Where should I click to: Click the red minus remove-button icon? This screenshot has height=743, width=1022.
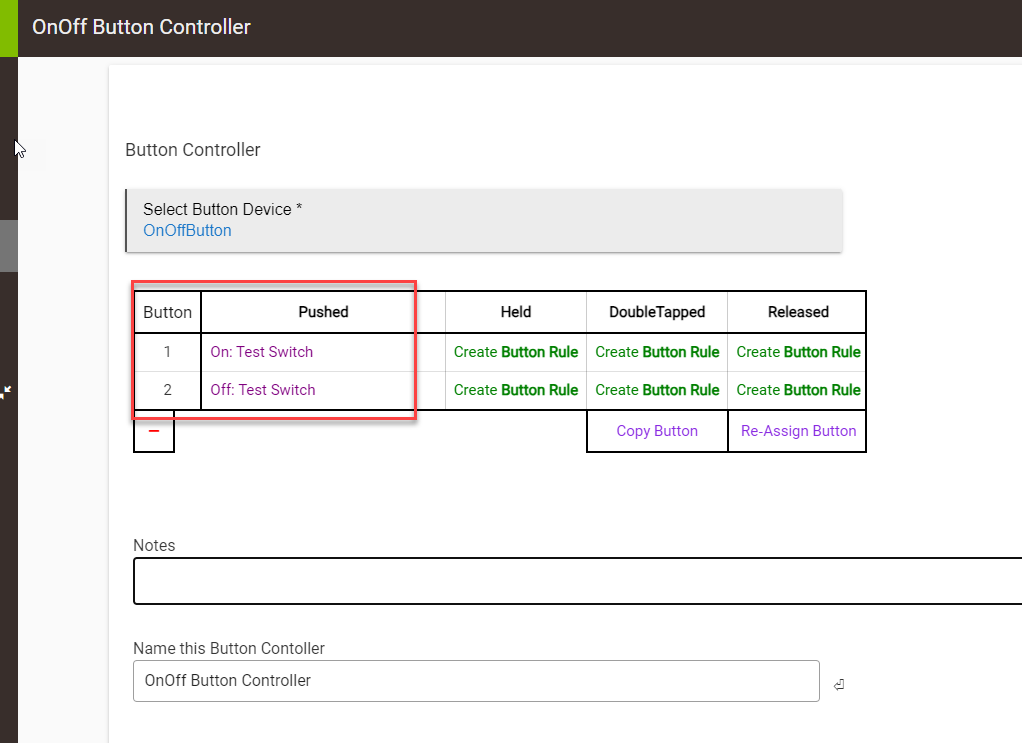pyautogui.click(x=154, y=431)
